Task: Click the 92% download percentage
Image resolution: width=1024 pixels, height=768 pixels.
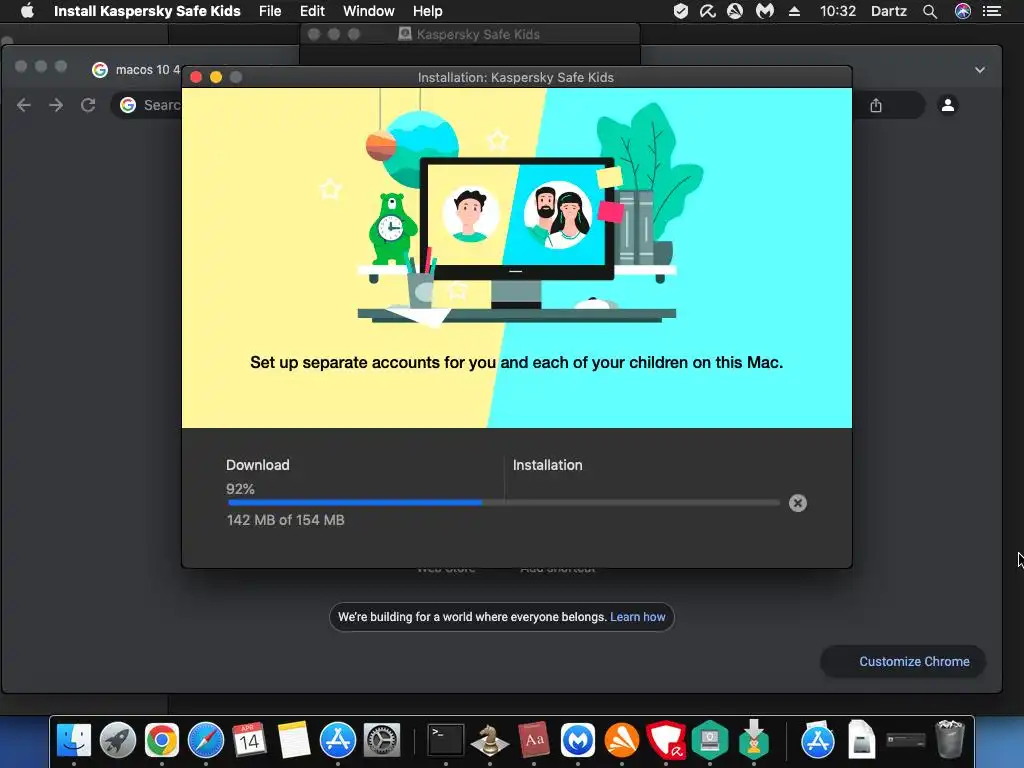Action: click(x=240, y=489)
